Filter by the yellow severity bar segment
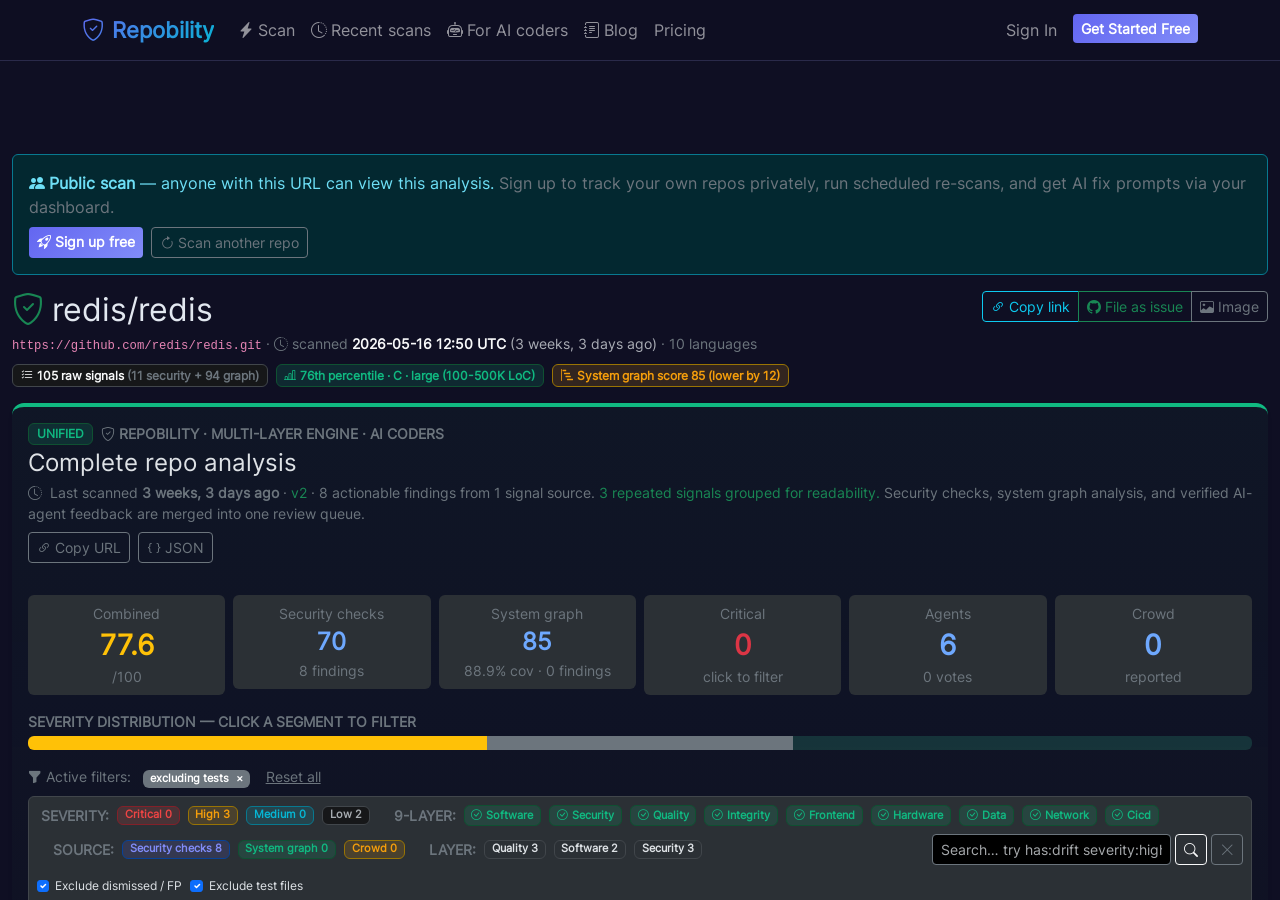This screenshot has height=900, width=1280. (x=257, y=743)
